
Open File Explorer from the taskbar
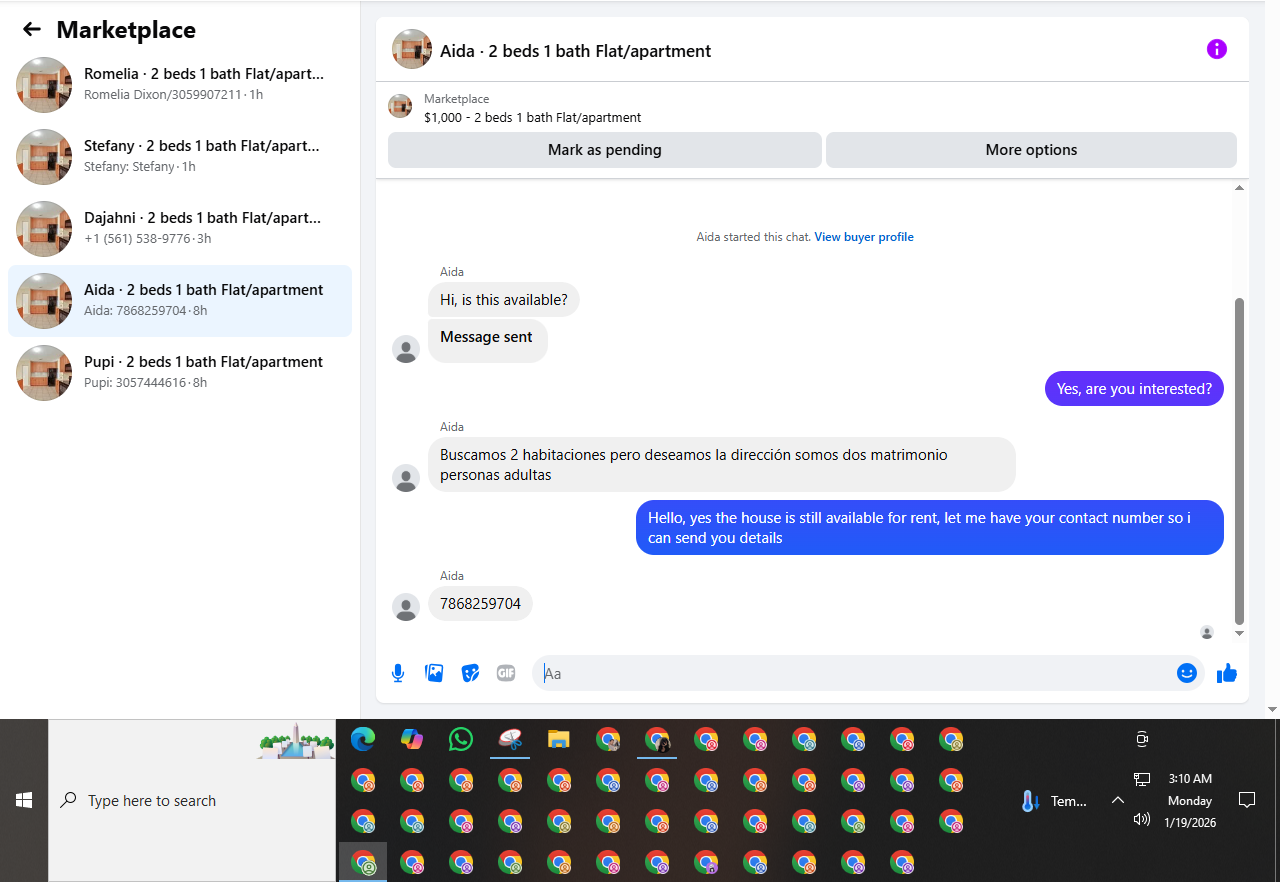click(x=559, y=740)
